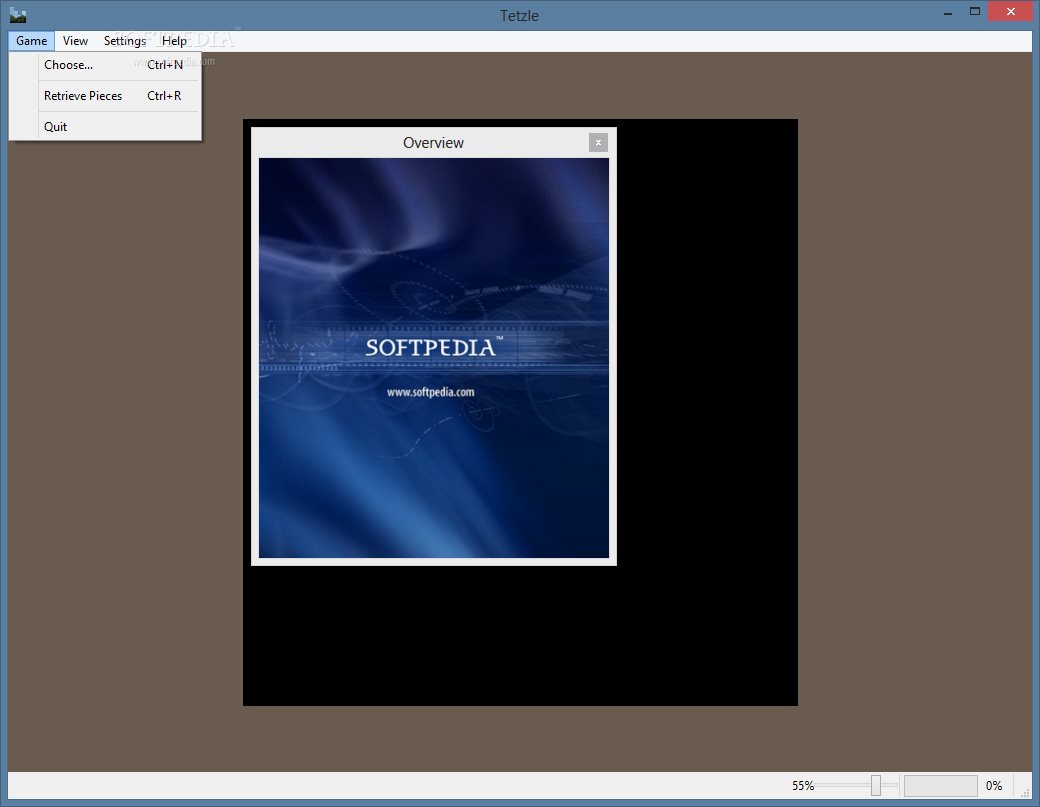Open the Game menu

pyautogui.click(x=31, y=41)
